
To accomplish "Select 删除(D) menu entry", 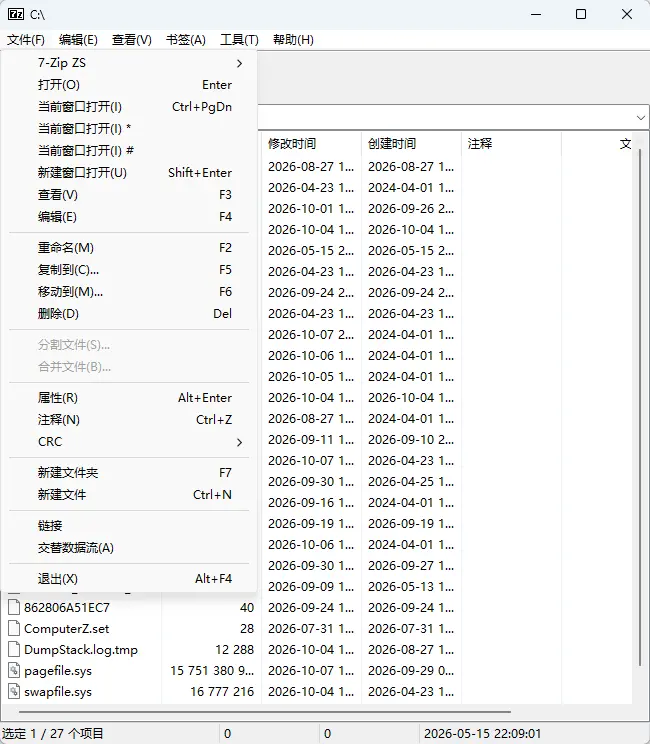I will click(x=129, y=314).
